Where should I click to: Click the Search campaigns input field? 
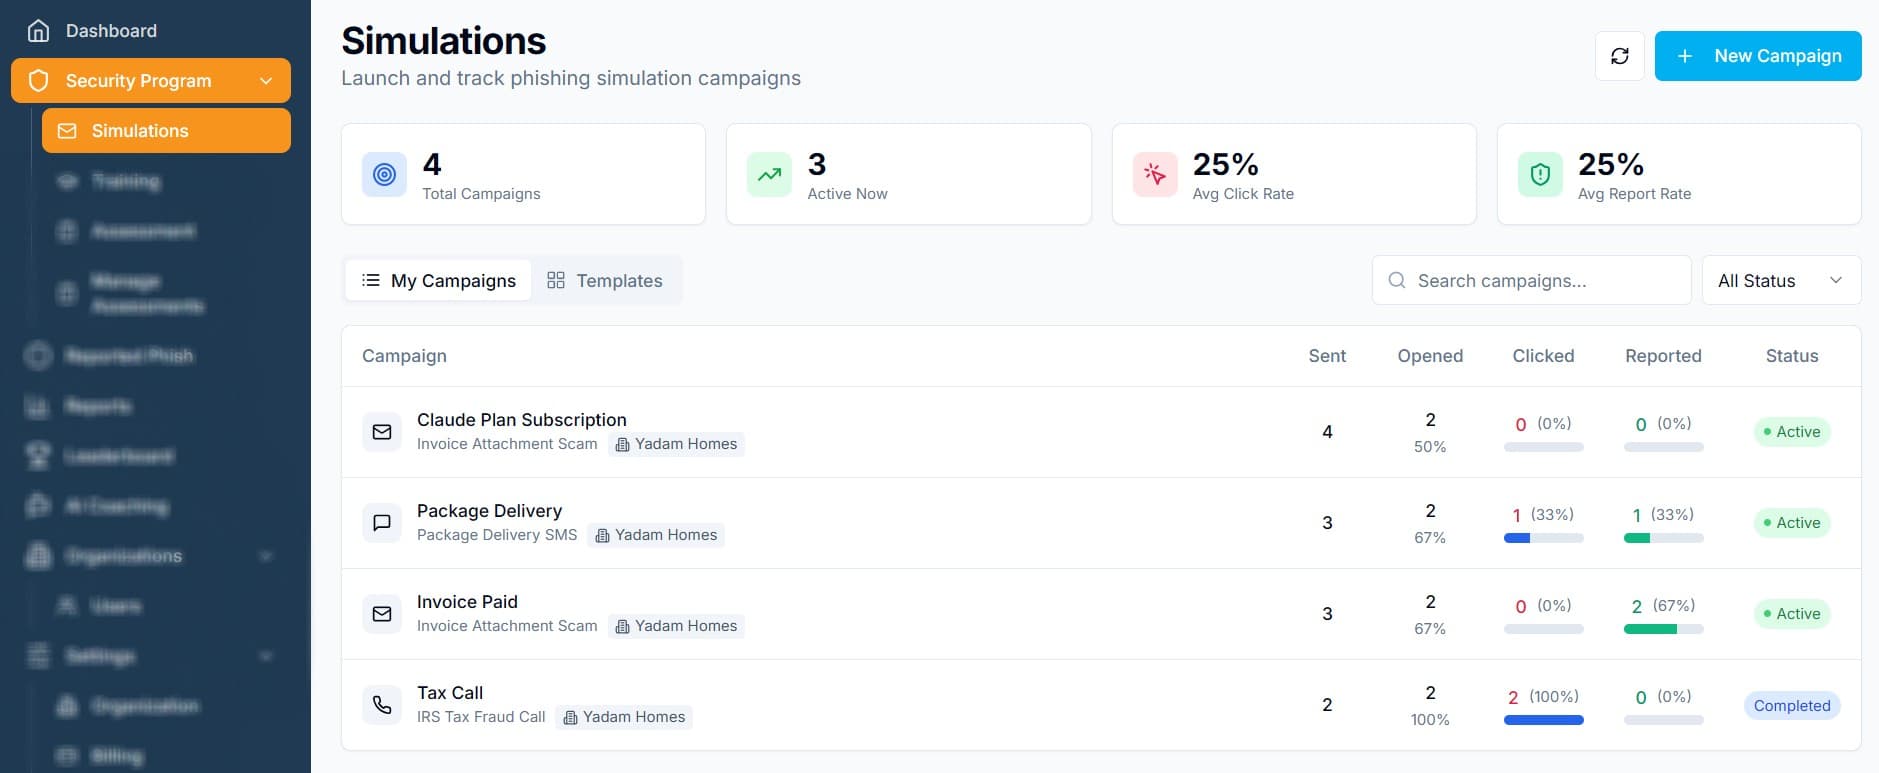(x=1532, y=281)
